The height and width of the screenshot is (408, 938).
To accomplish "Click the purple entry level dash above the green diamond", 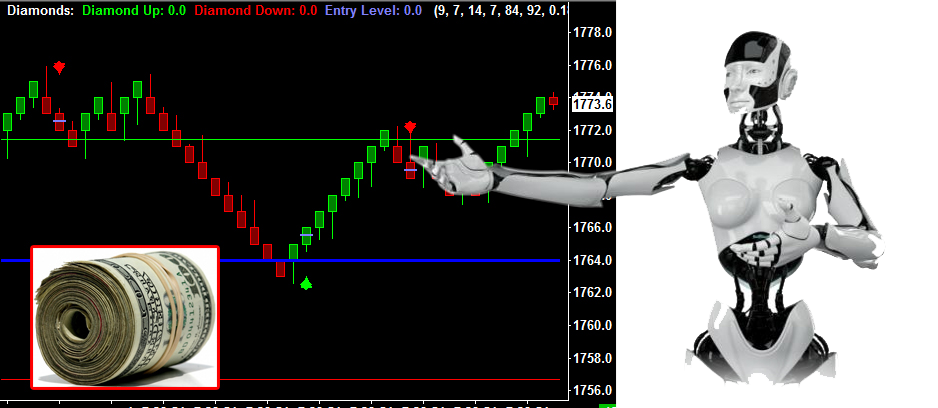I will tap(306, 235).
